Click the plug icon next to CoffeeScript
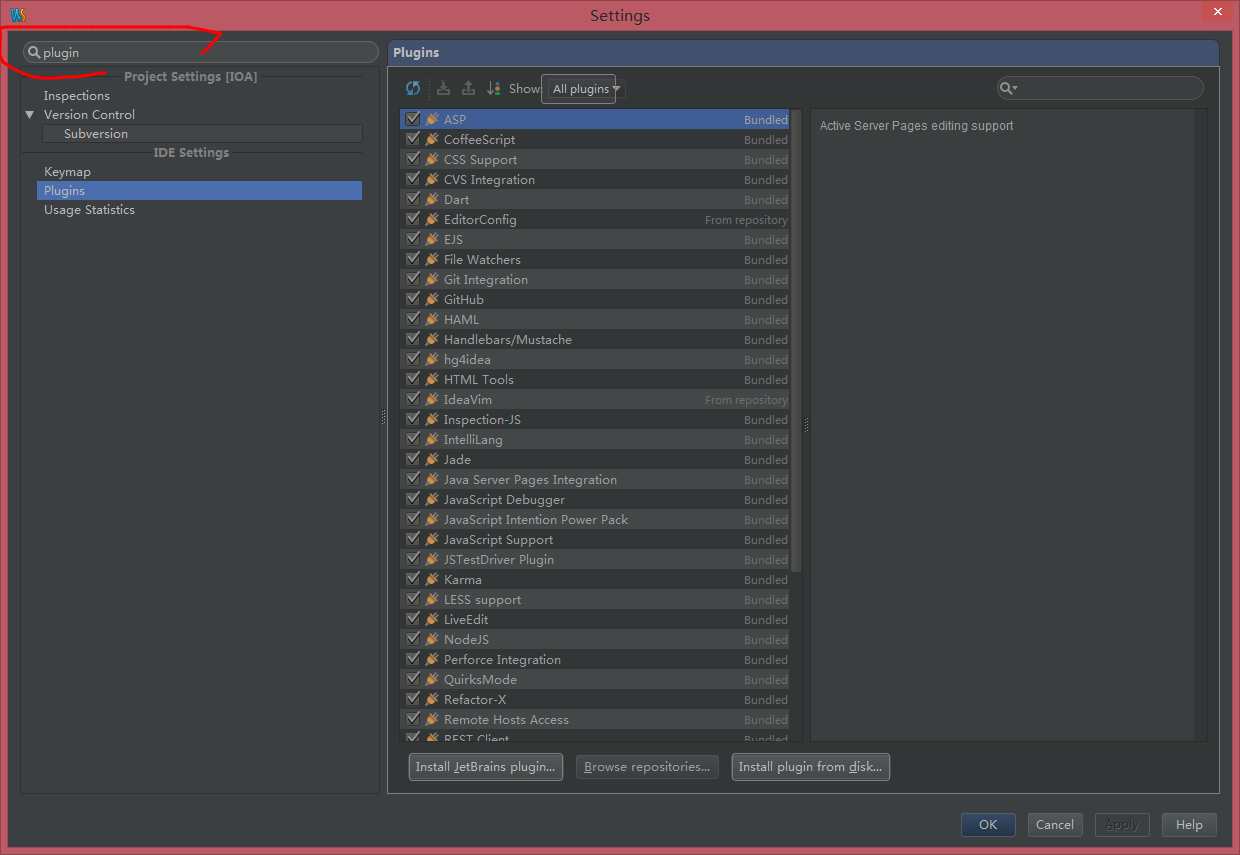The height and width of the screenshot is (855, 1240). (x=432, y=139)
